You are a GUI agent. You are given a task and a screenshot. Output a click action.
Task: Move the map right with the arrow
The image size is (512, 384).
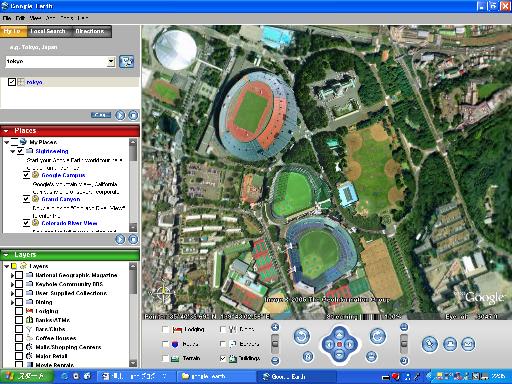[x=350, y=344]
